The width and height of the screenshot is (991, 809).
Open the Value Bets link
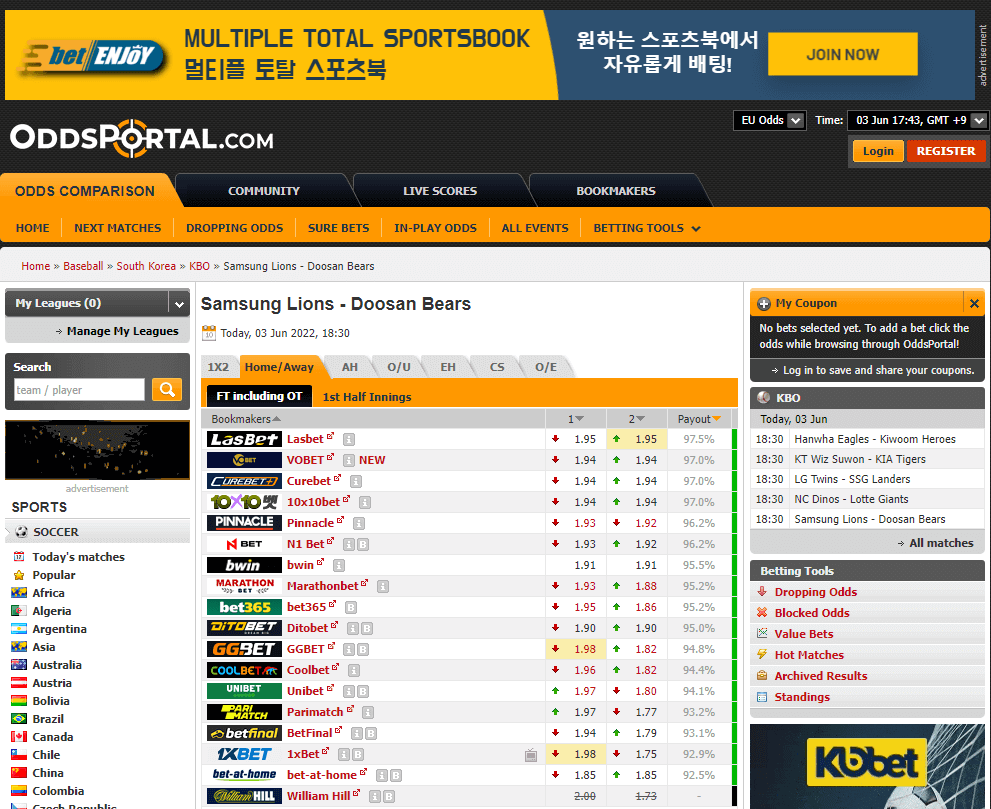804,634
